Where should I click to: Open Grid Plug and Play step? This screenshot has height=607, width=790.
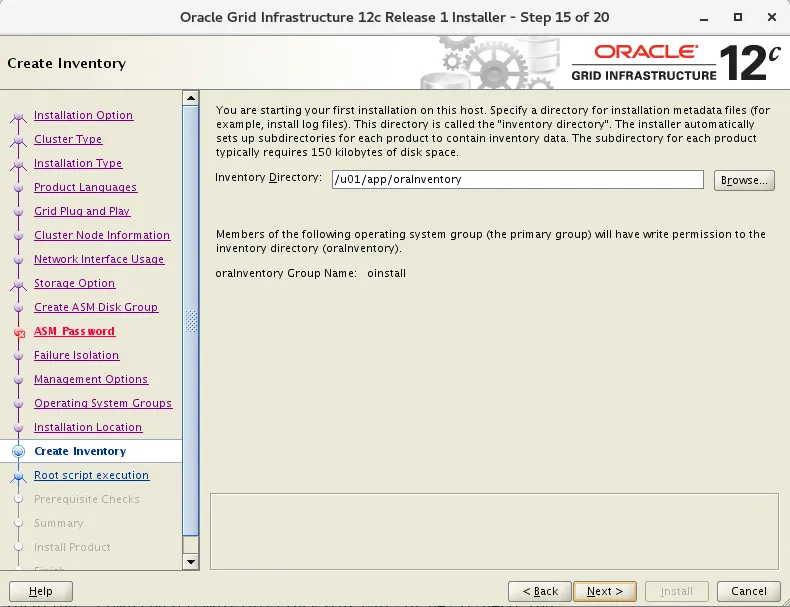(x=82, y=211)
